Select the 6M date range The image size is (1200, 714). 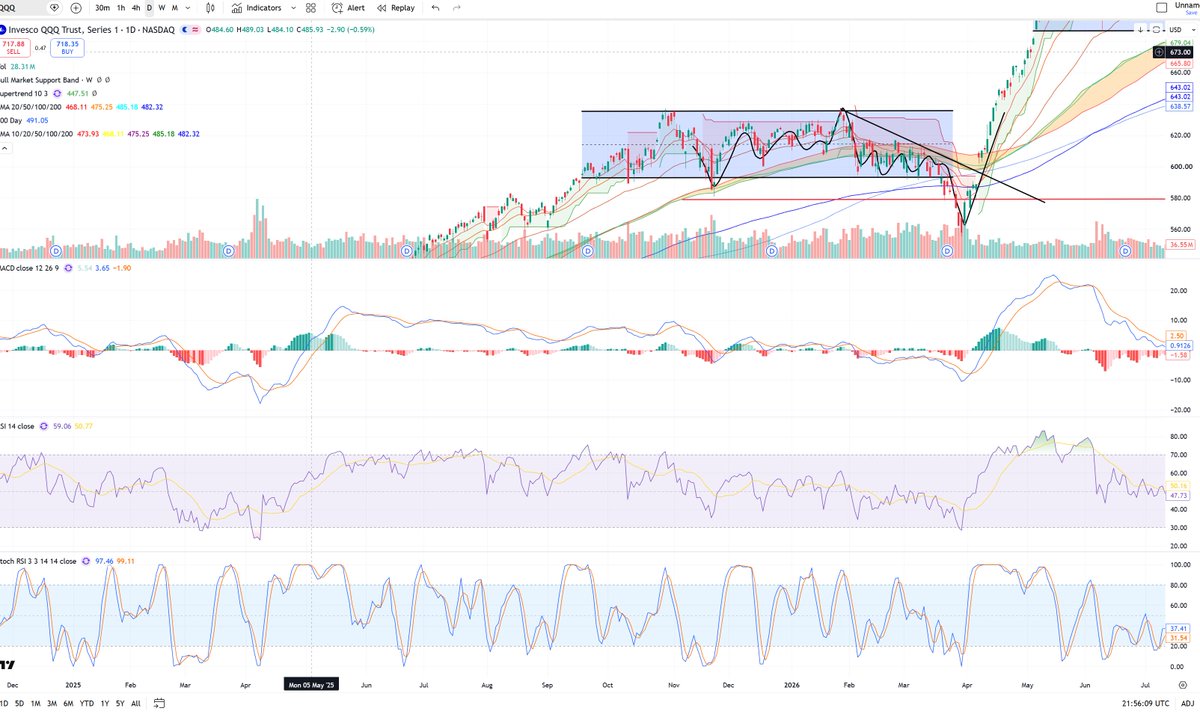pyautogui.click(x=68, y=703)
